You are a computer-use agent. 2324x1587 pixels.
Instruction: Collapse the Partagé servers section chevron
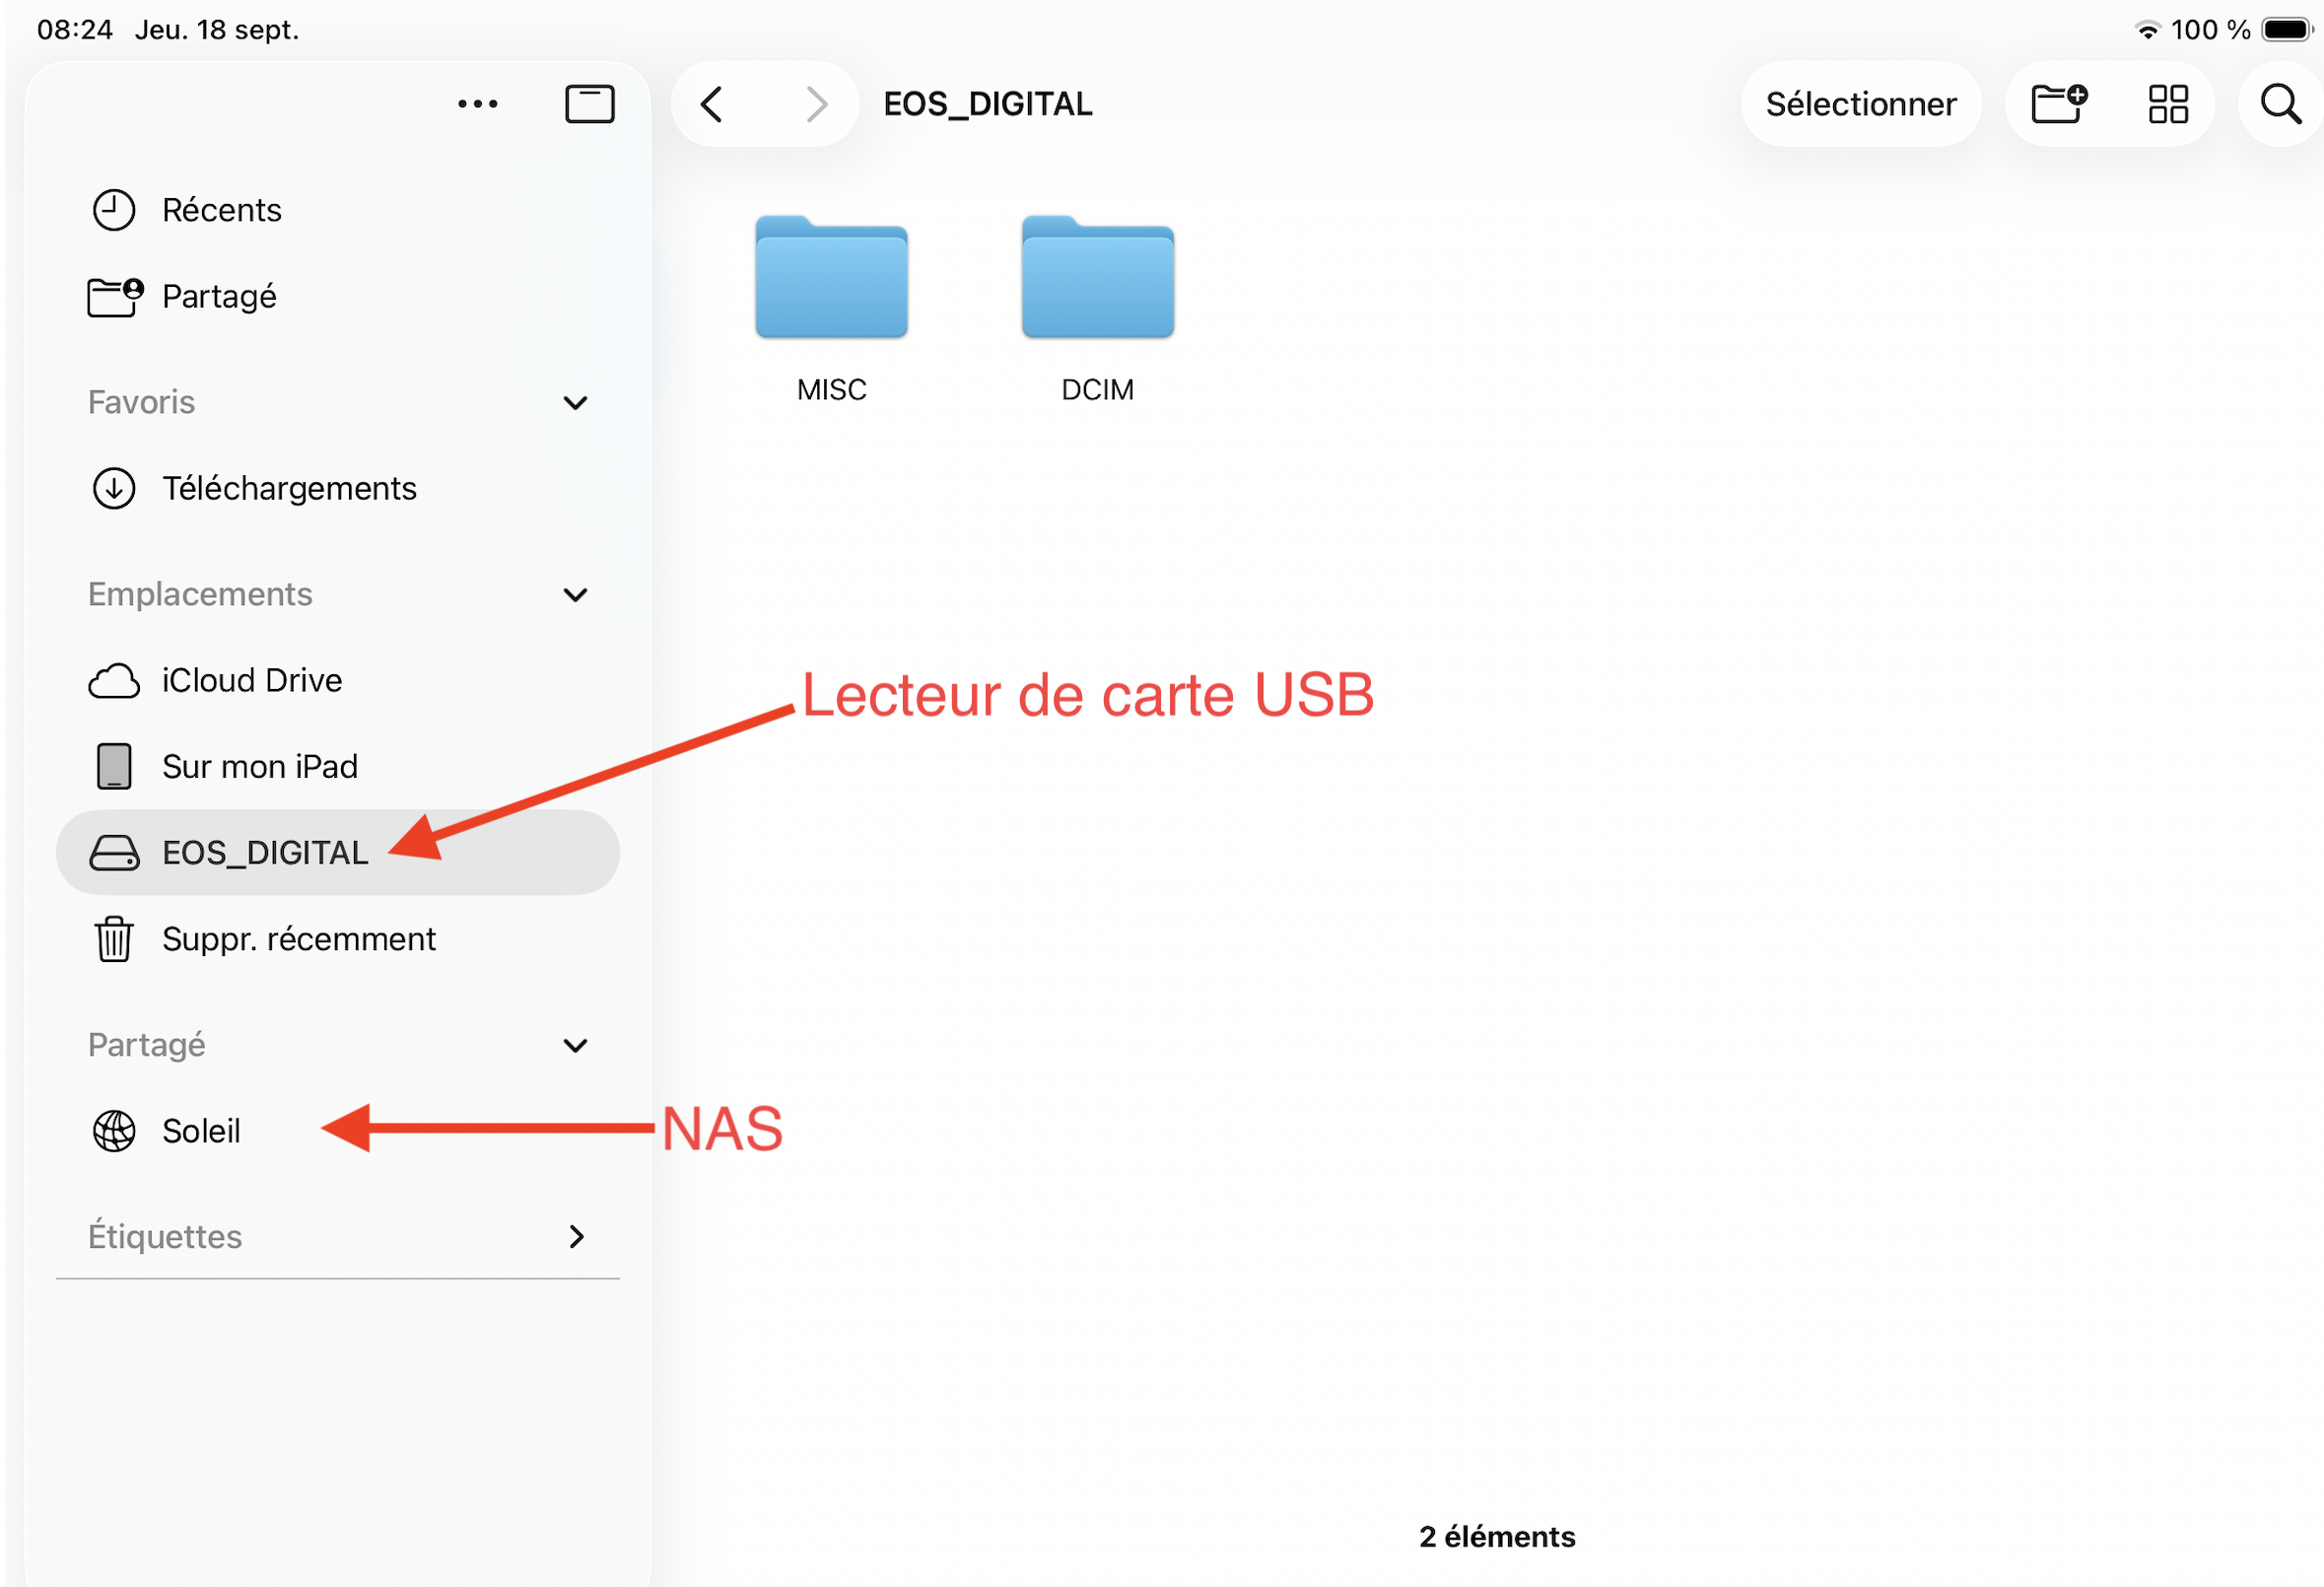coord(575,1045)
